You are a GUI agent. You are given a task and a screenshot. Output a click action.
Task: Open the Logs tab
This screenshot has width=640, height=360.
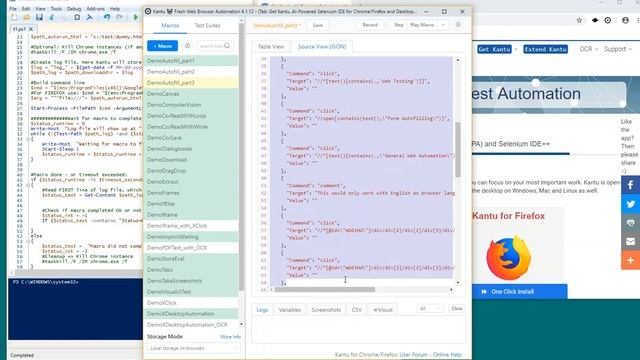click(x=262, y=310)
